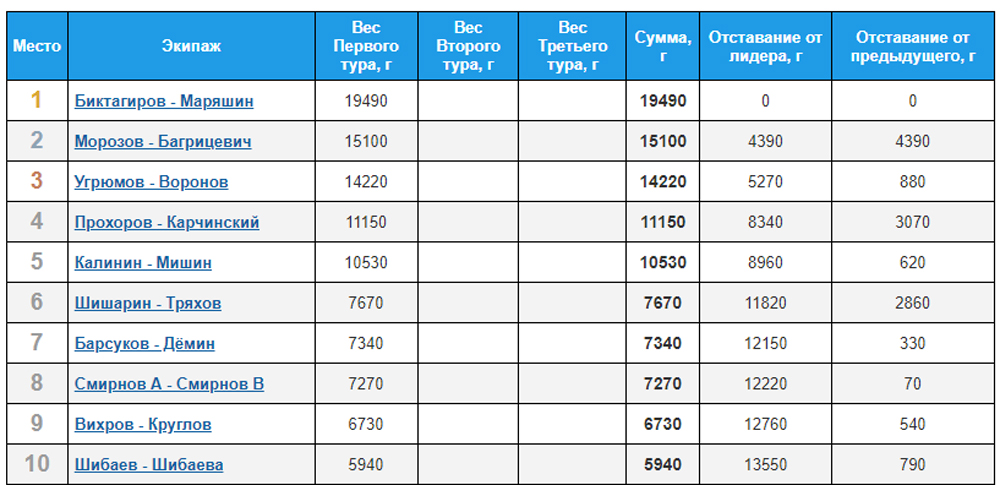Click the Сумма column header
This screenshot has width=1000, height=485.
[x=663, y=46]
